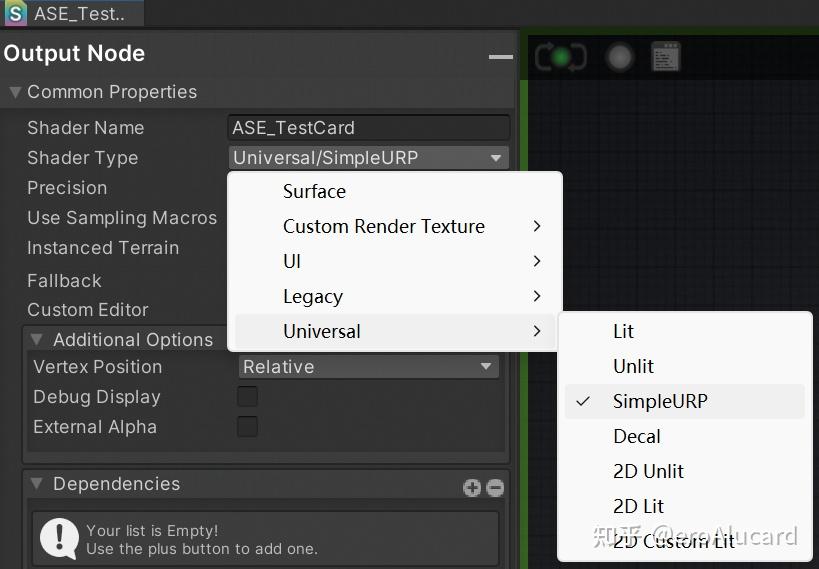Enable the Debug Display checkbox
Viewport: 819px width, 569px height.
(x=246, y=397)
